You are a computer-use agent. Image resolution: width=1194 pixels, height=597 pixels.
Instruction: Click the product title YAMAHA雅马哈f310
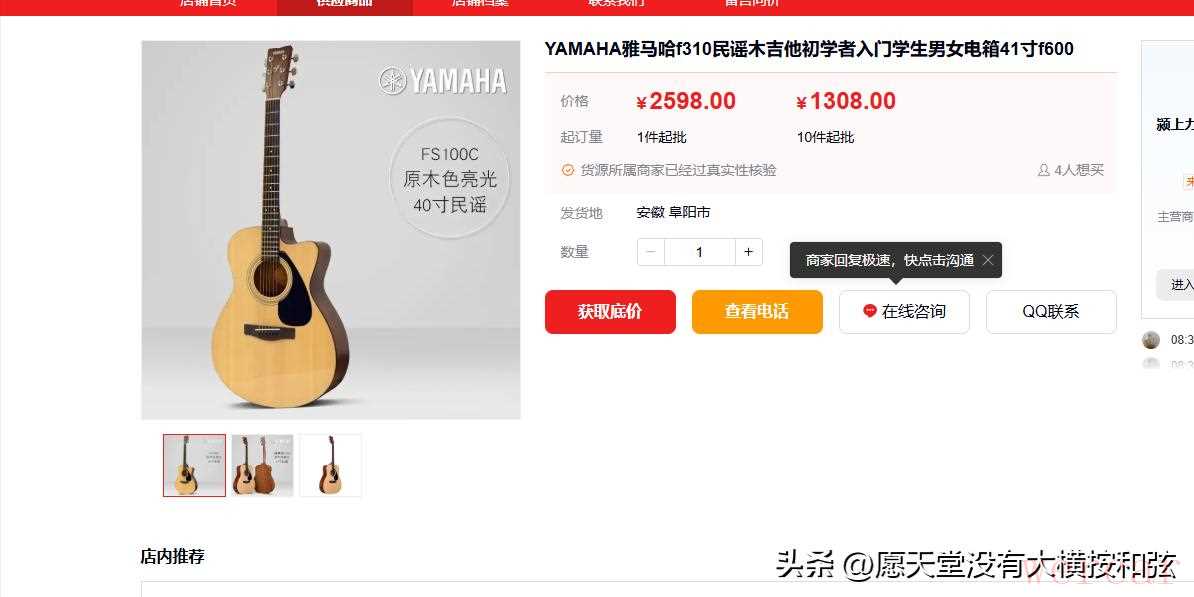pos(809,49)
